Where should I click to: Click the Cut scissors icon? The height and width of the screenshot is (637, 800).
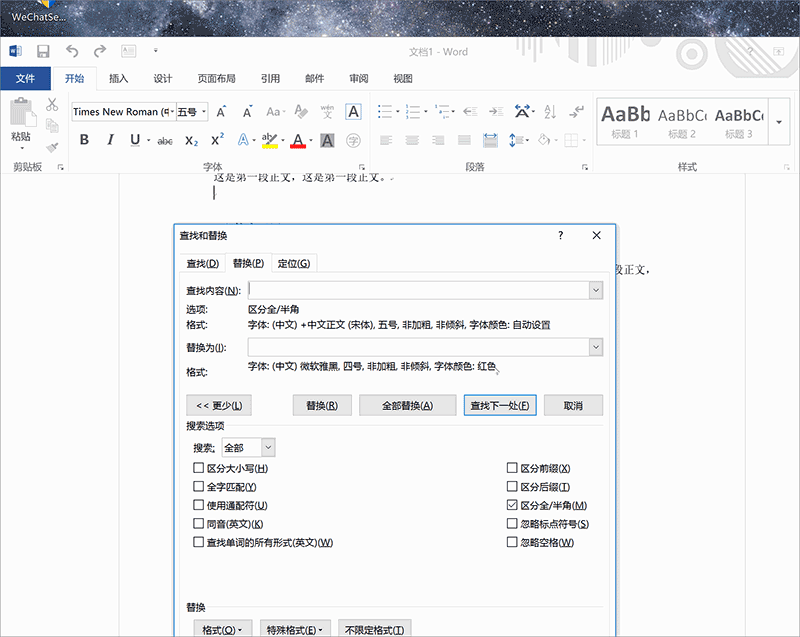[x=52, y=105]
